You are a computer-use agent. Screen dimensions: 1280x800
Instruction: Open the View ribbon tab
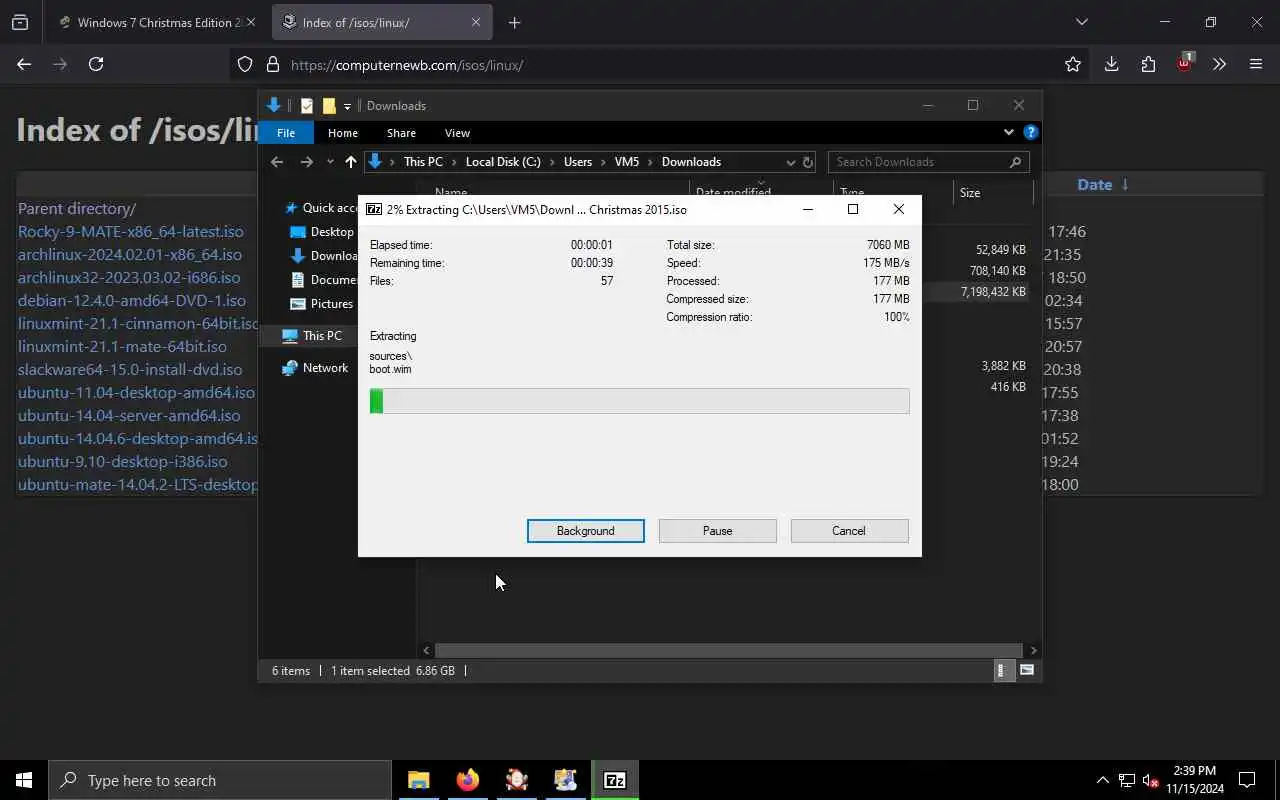coord(457,133)
